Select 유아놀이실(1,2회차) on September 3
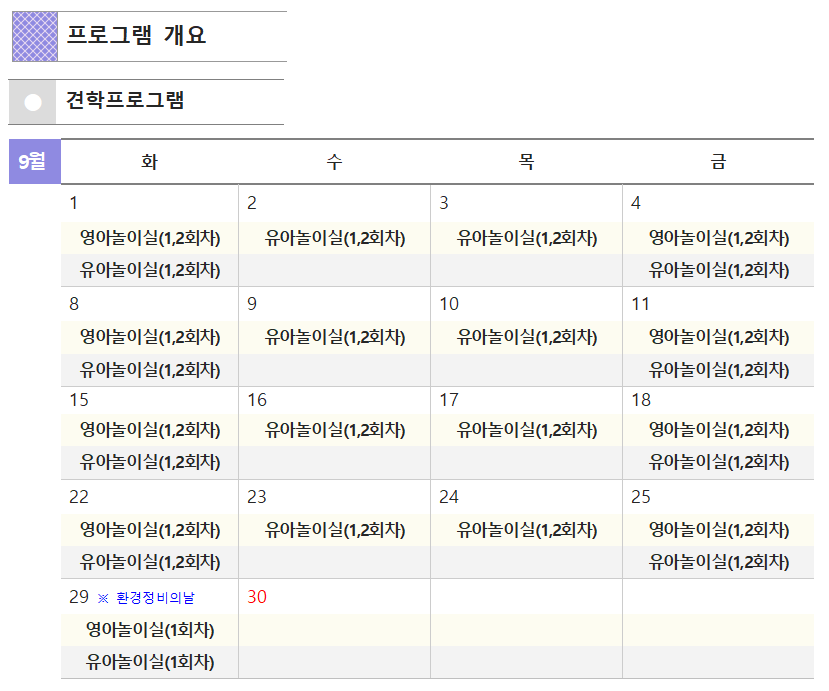 [x=527, y=238]
